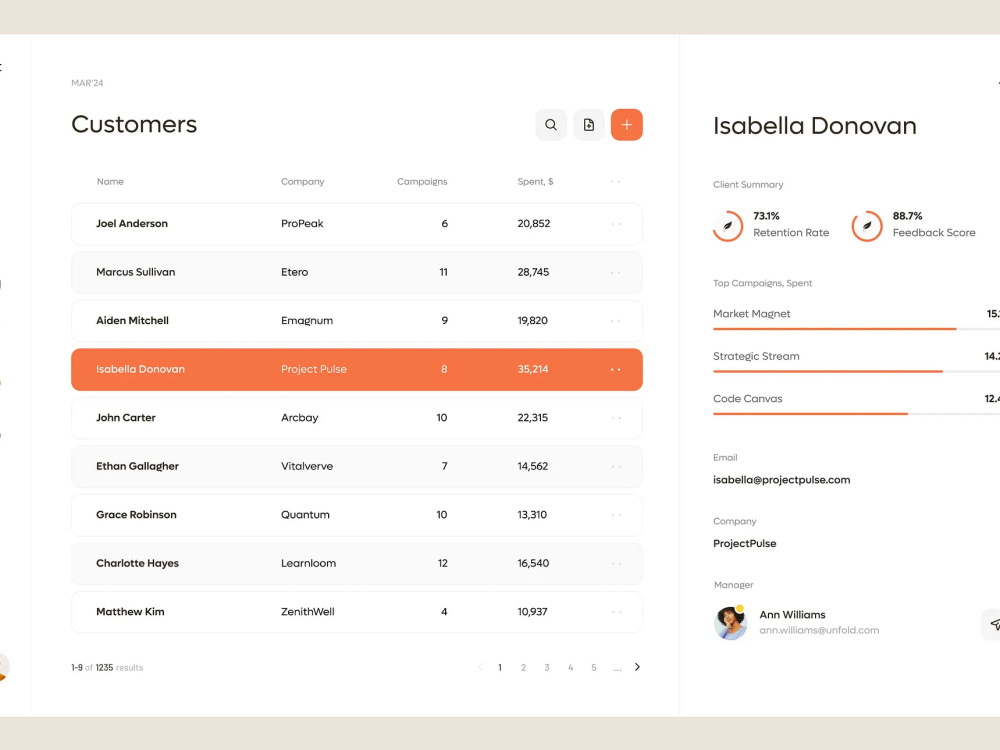1000x750 pixels.
Task: Click manager email ann.williams@unfold.com
Action: pos(819,630)
